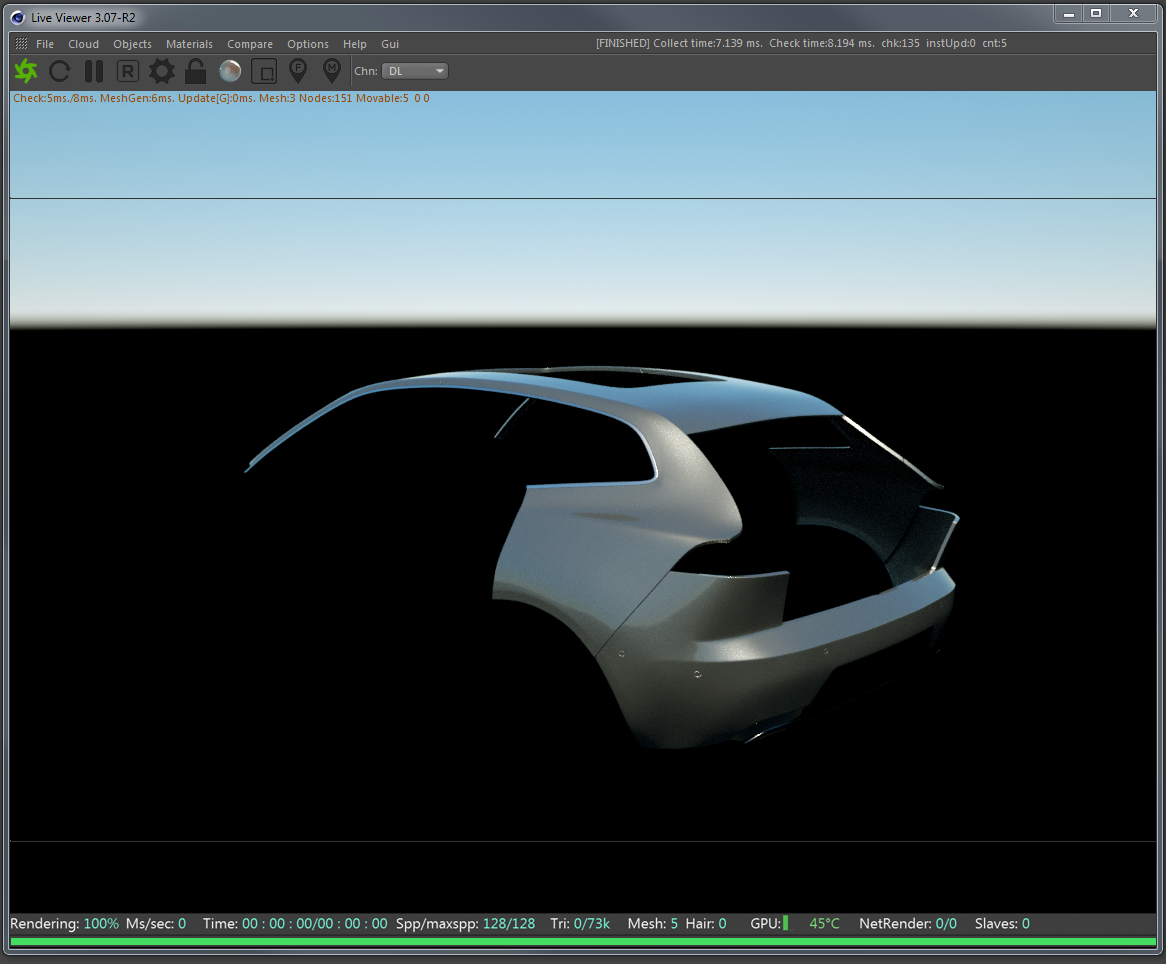Click the green render progress bar
This screenshot has height=964, width=1166.
click(x=583, y=942)
